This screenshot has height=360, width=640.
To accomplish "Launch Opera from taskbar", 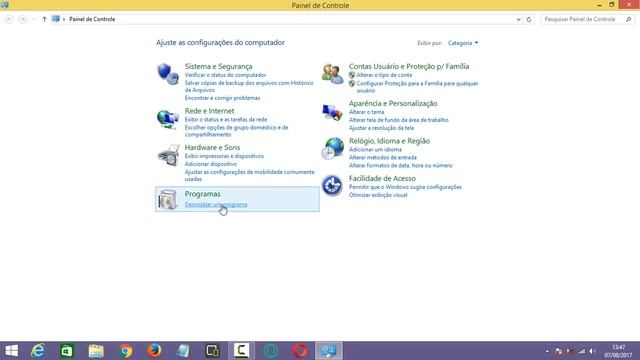I will tap(300, 351).
